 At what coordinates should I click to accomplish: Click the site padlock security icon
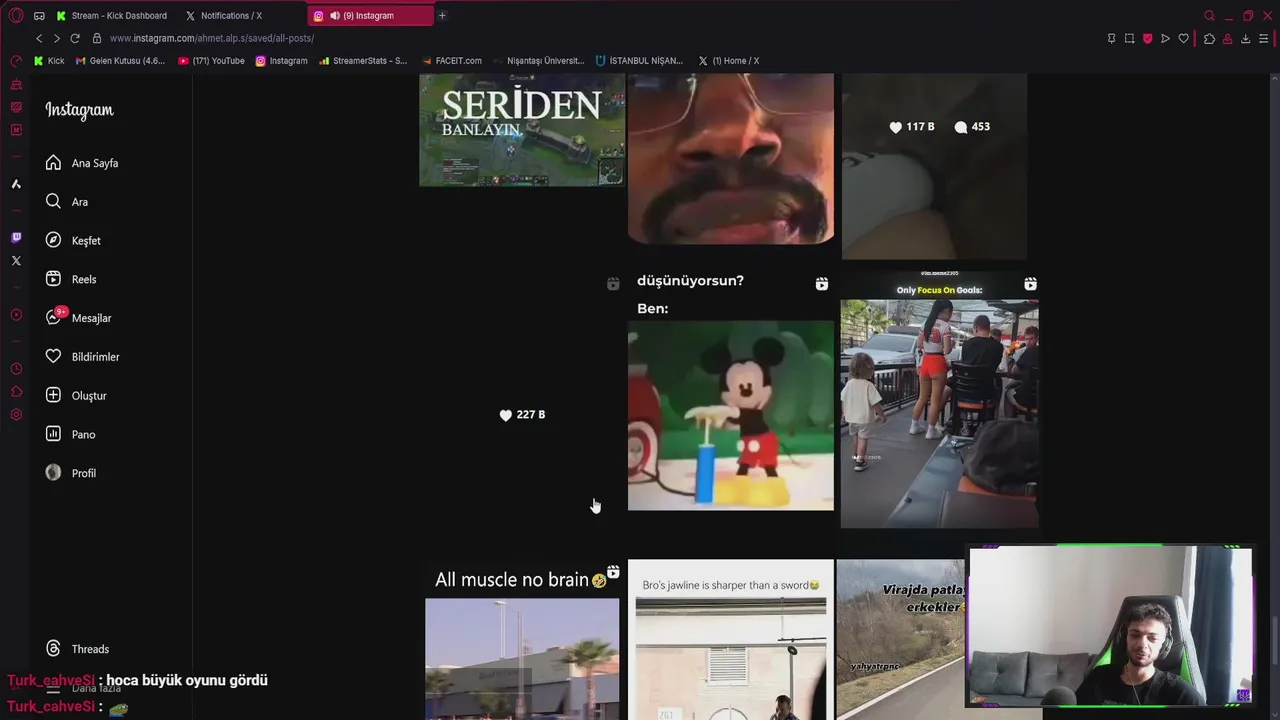[x=97, y=38]
